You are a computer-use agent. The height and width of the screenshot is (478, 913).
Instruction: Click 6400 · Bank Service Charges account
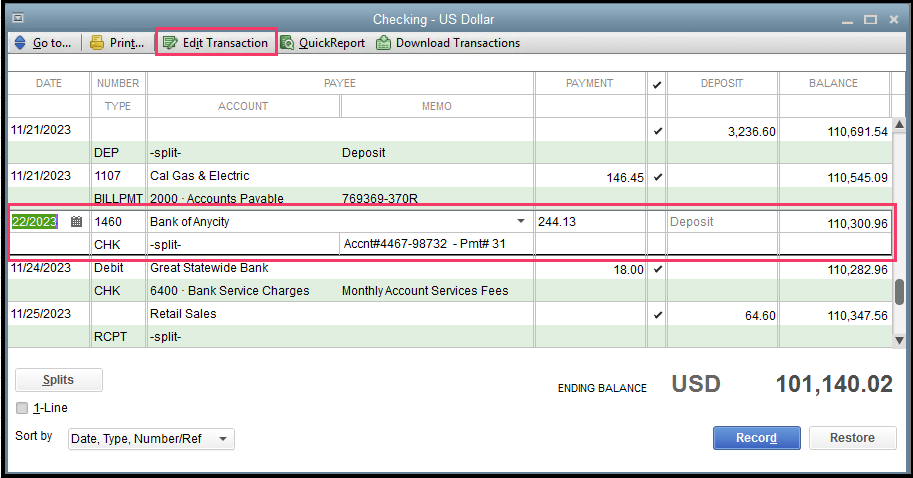229,291
